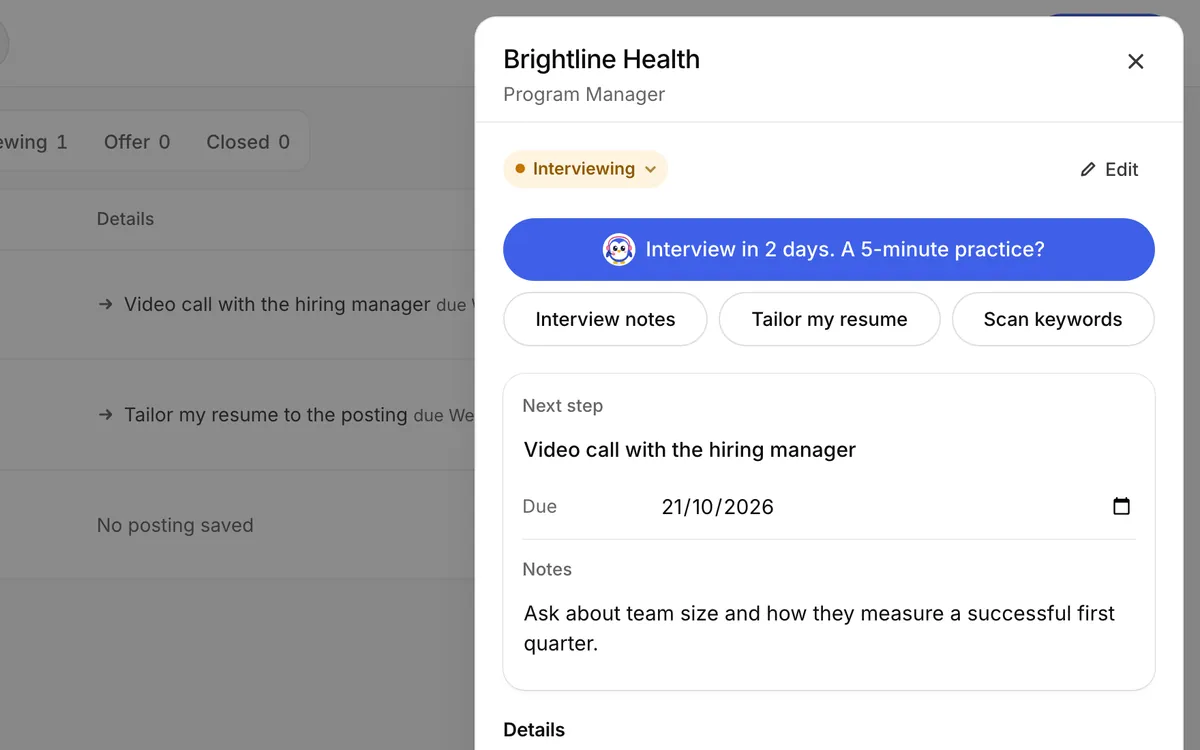Viewport: 1200px width, 750px height.
Task: Click the Due label in the panel
Action: coord(539,507)
